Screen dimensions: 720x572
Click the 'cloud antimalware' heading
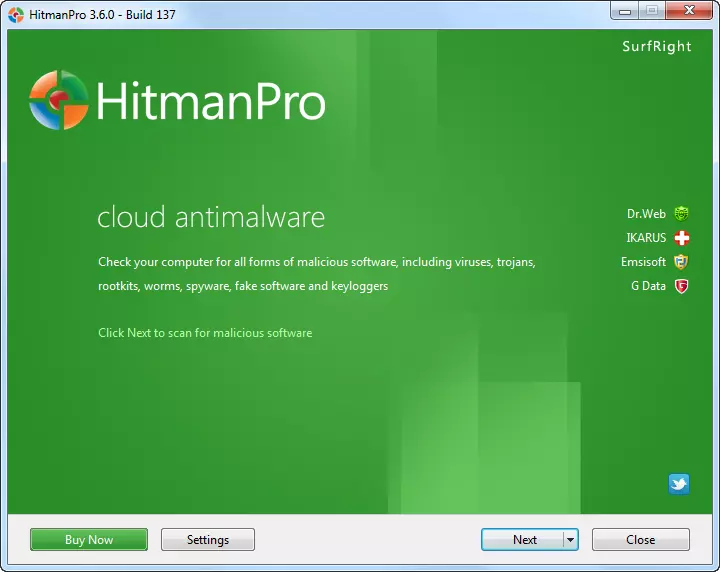click(211, 217)
